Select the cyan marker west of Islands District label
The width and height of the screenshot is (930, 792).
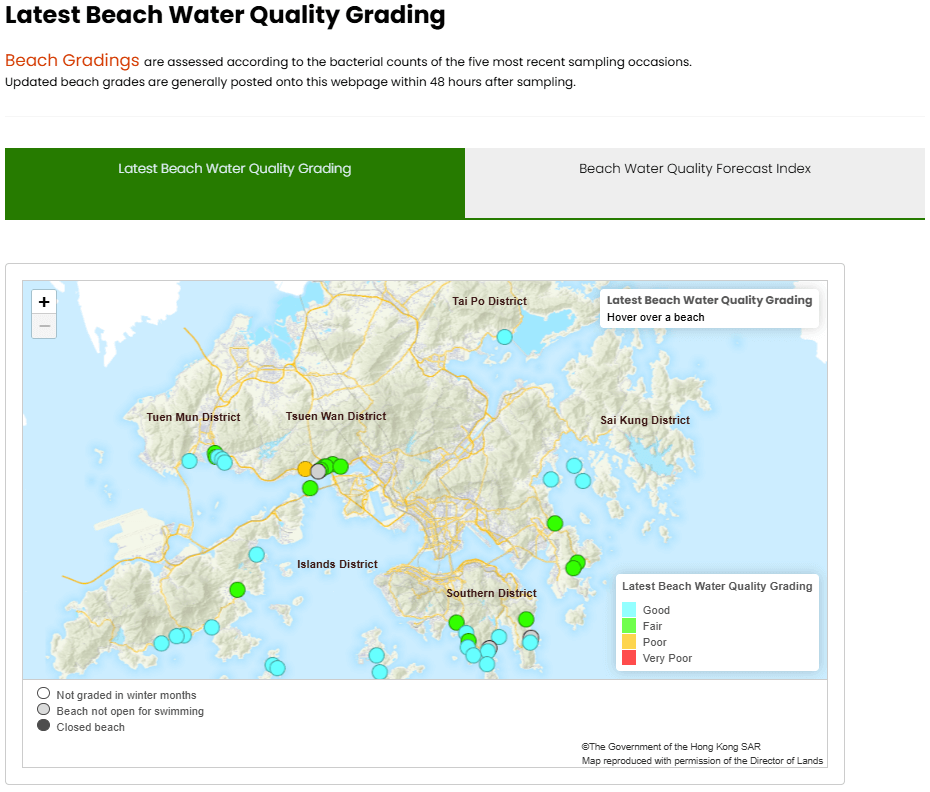[x=255, y=553]
